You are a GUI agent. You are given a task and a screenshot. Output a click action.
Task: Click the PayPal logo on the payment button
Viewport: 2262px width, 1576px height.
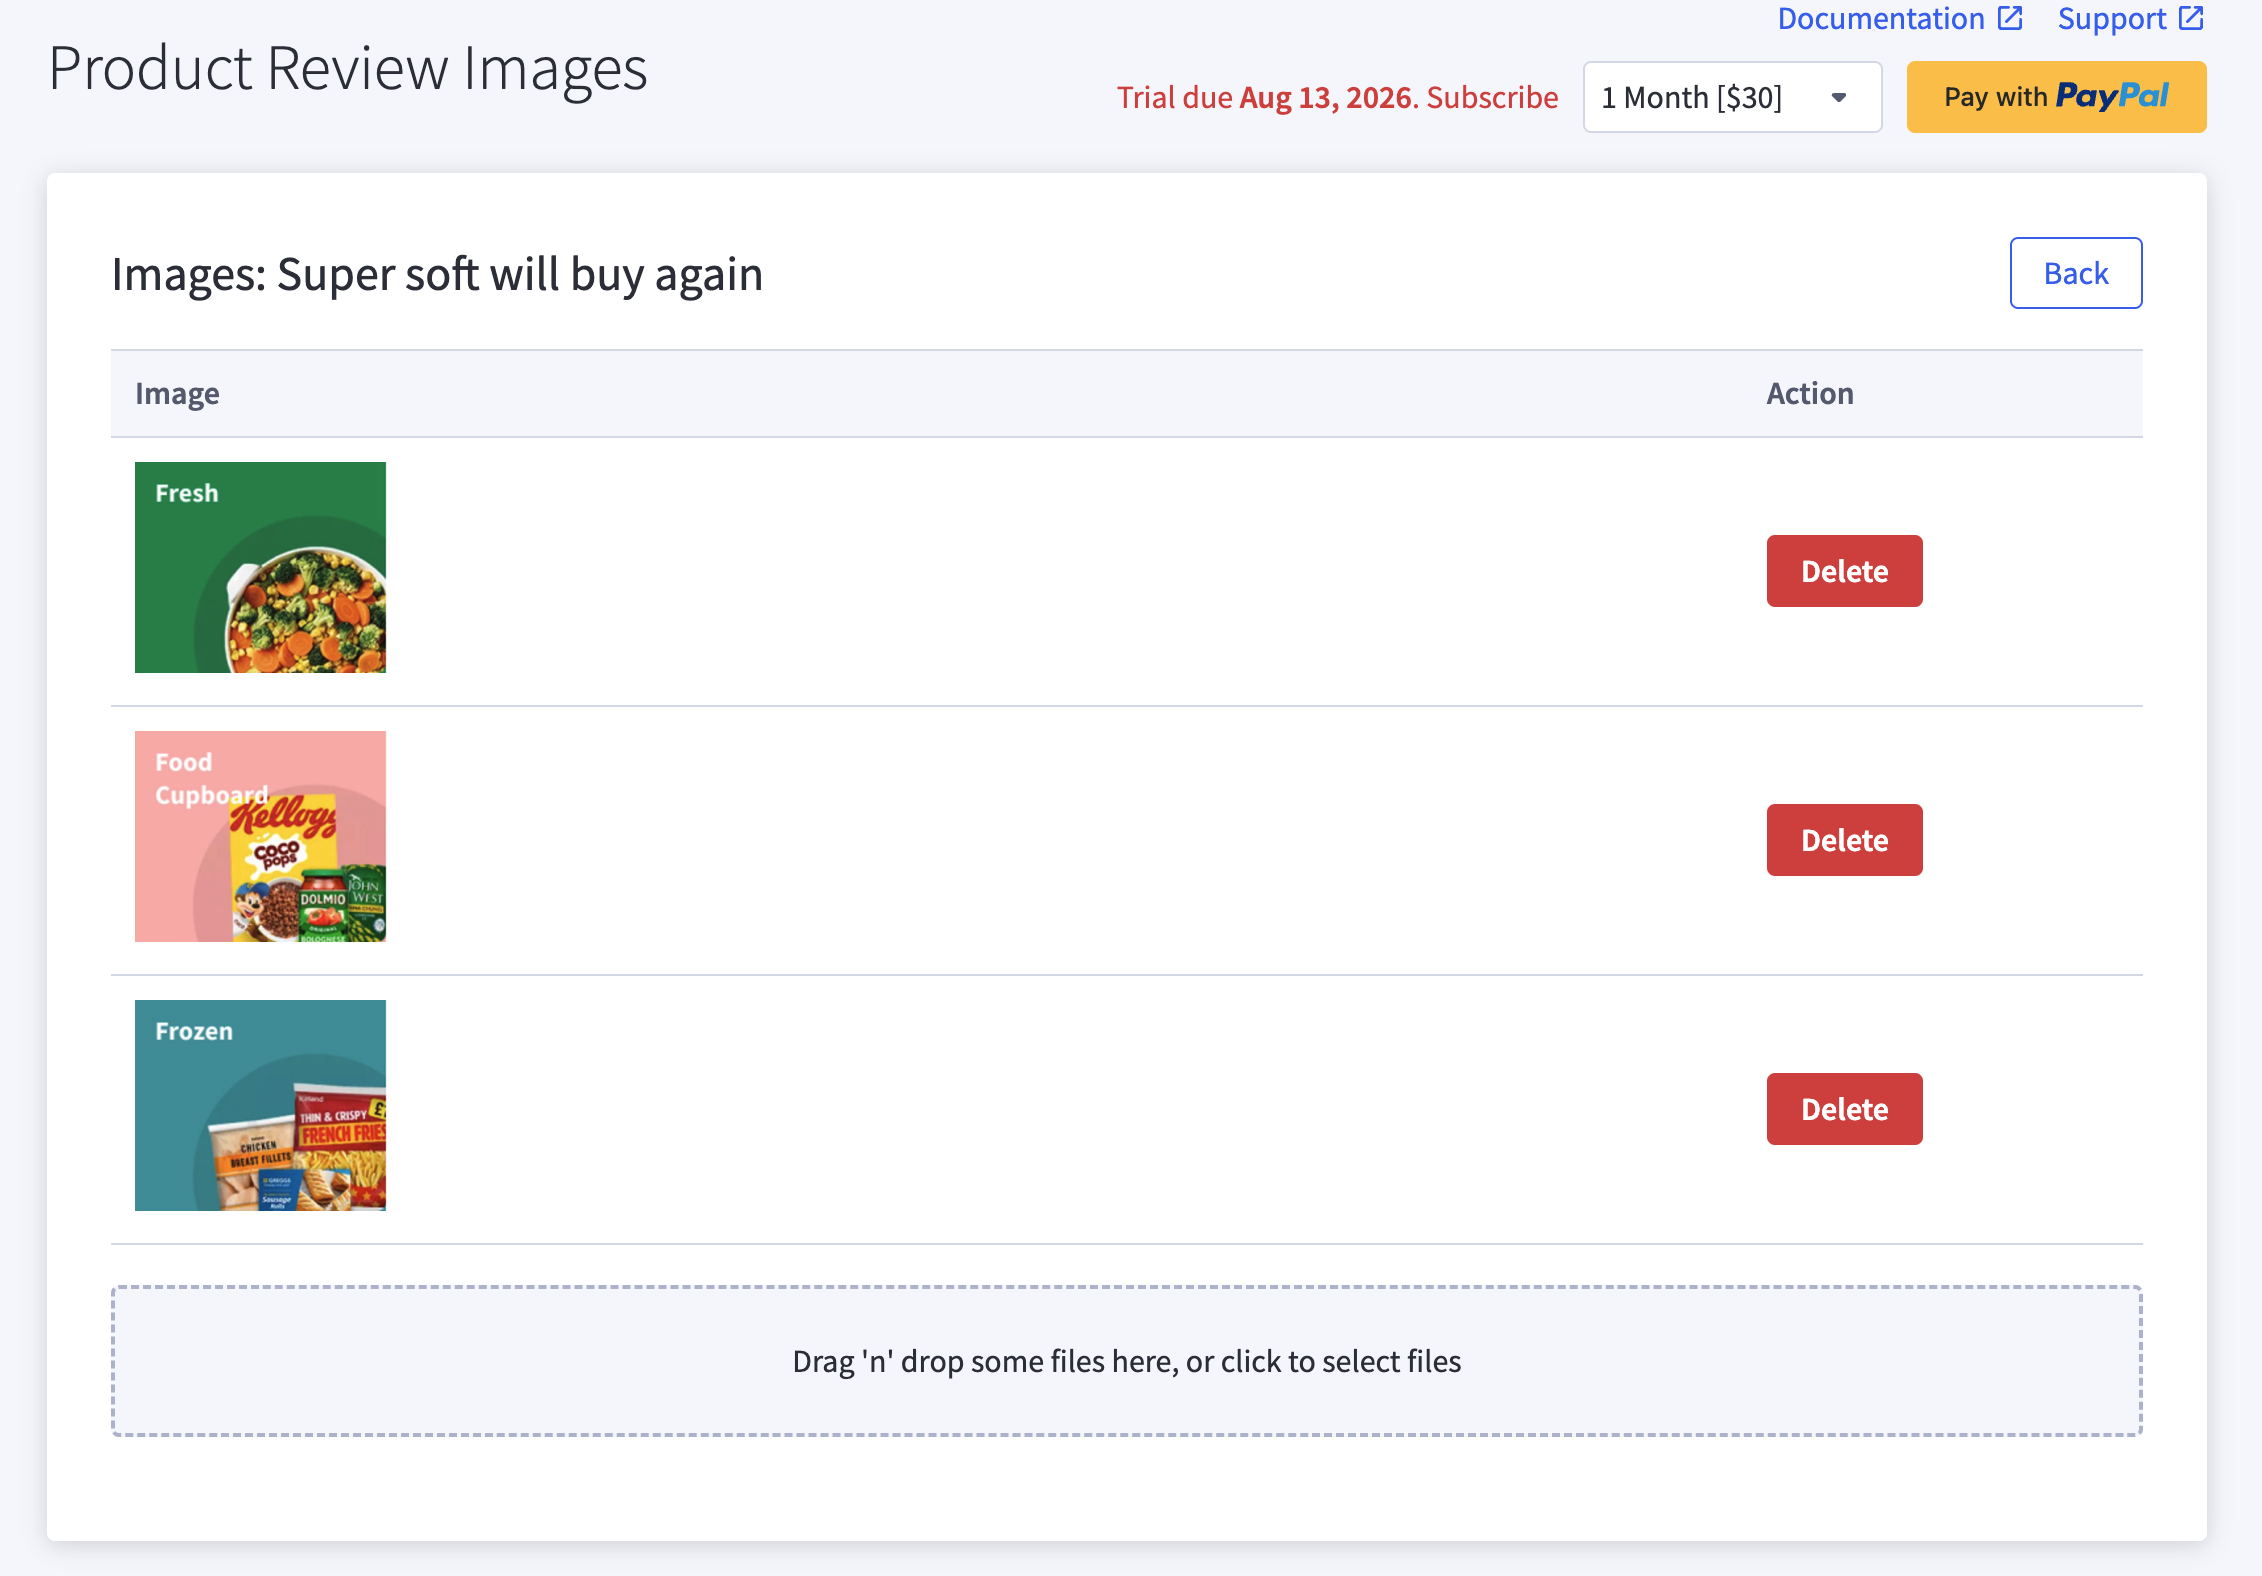click(x=2112, y=96)
